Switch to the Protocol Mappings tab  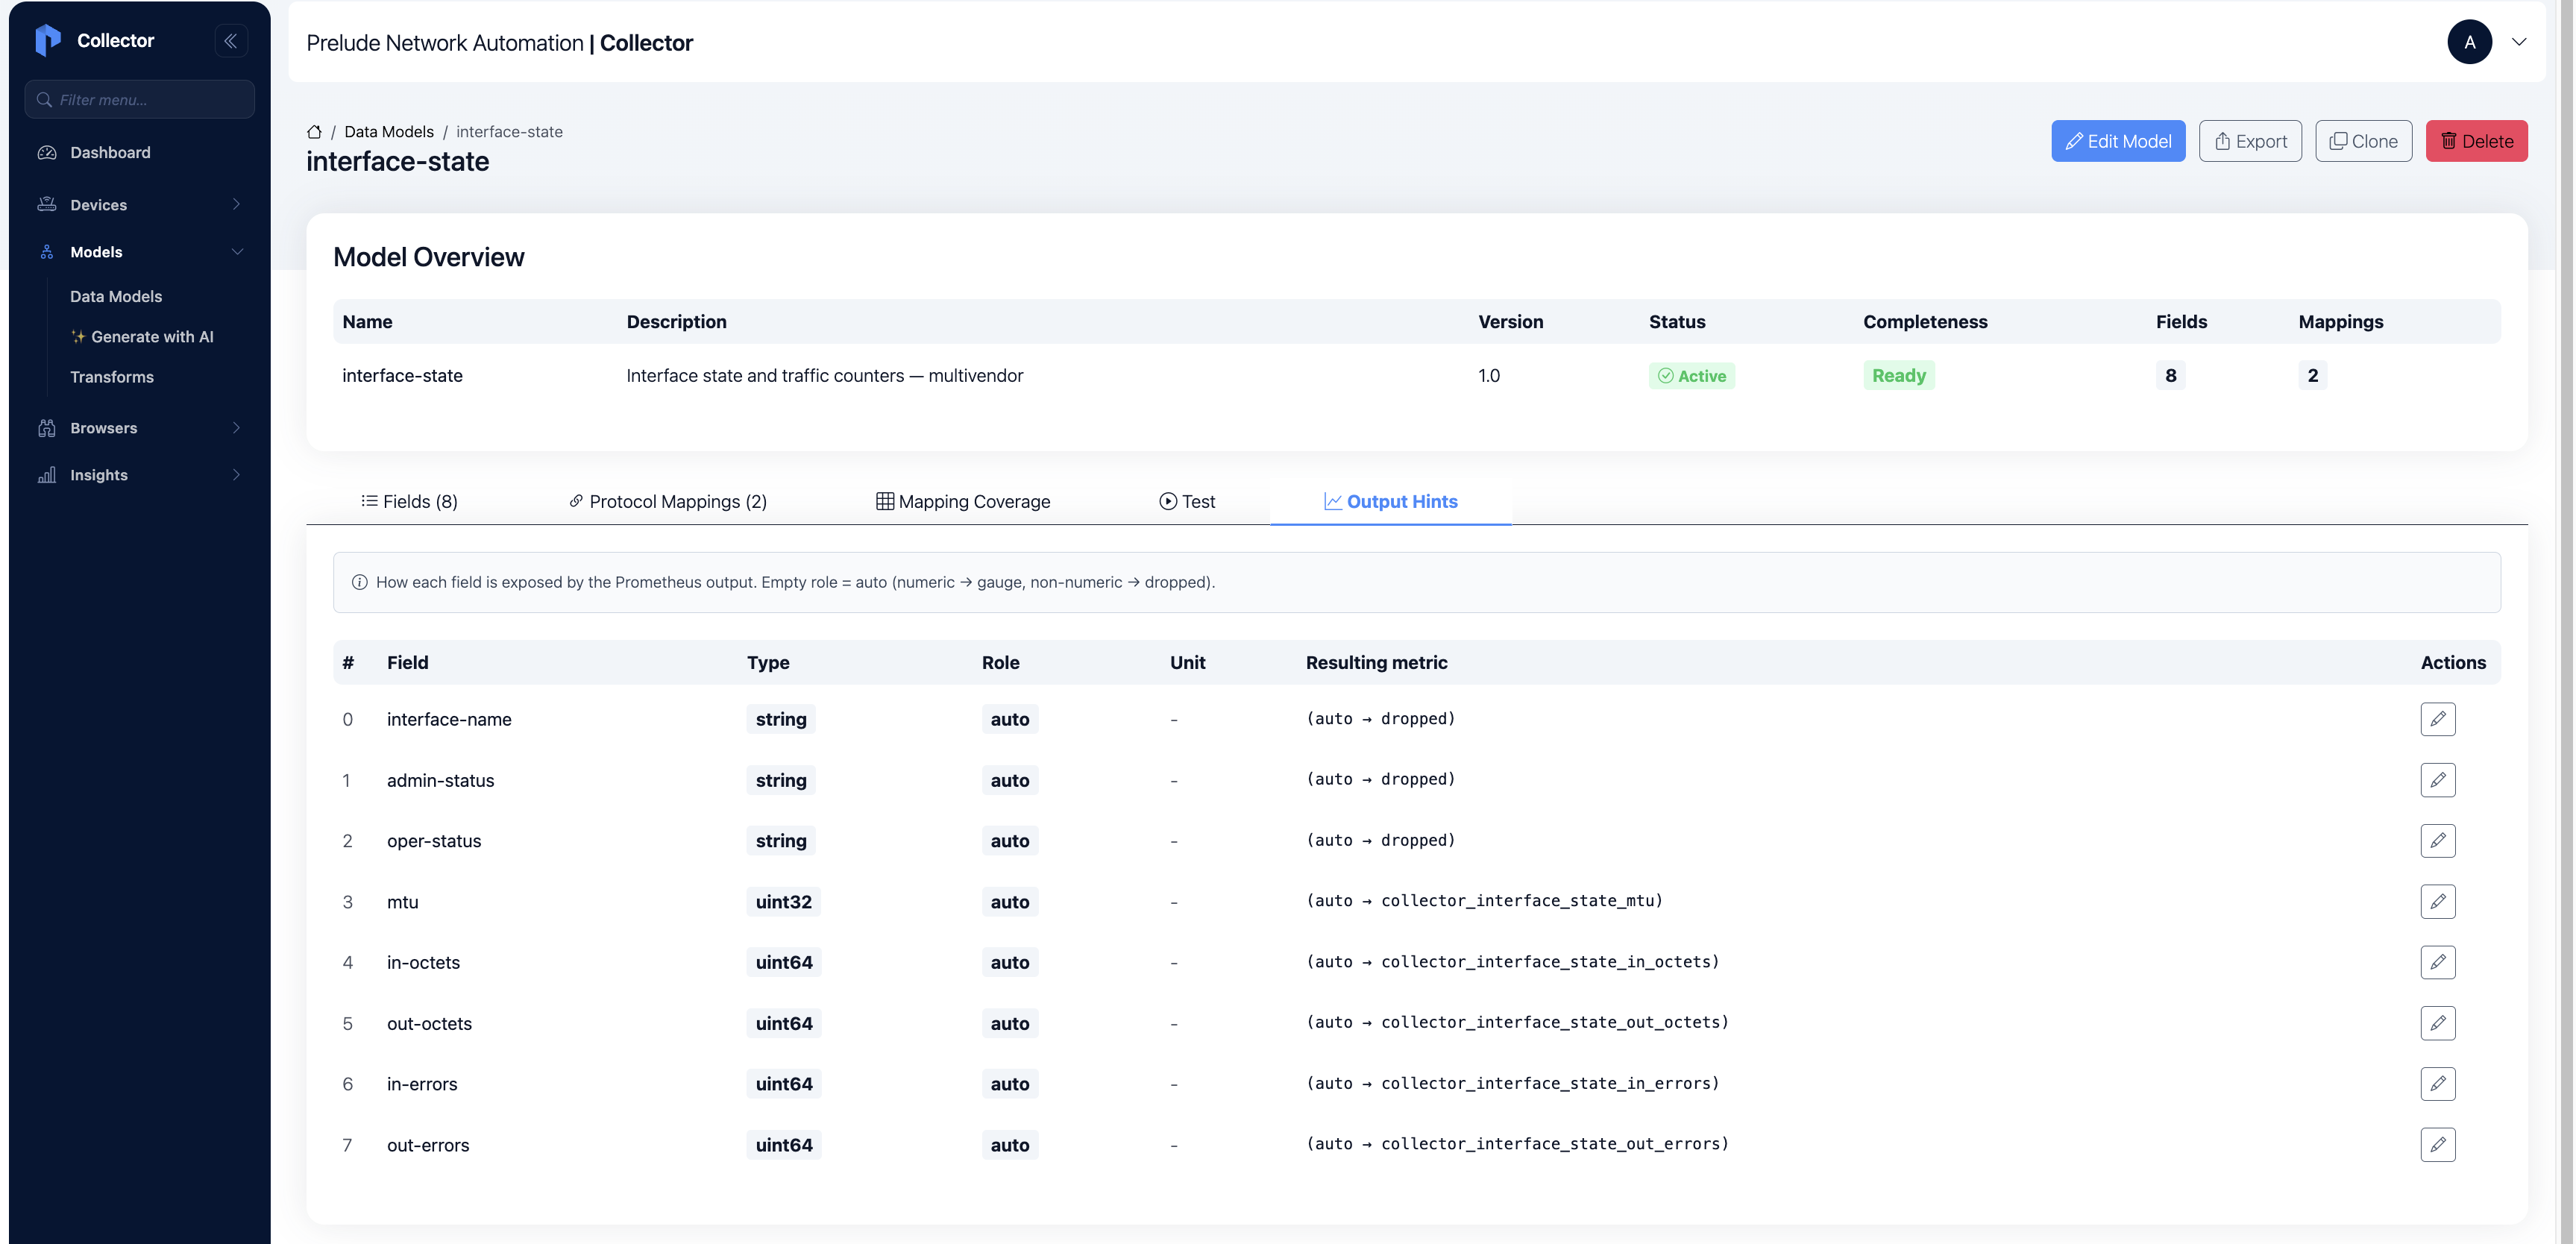point(667,501)
